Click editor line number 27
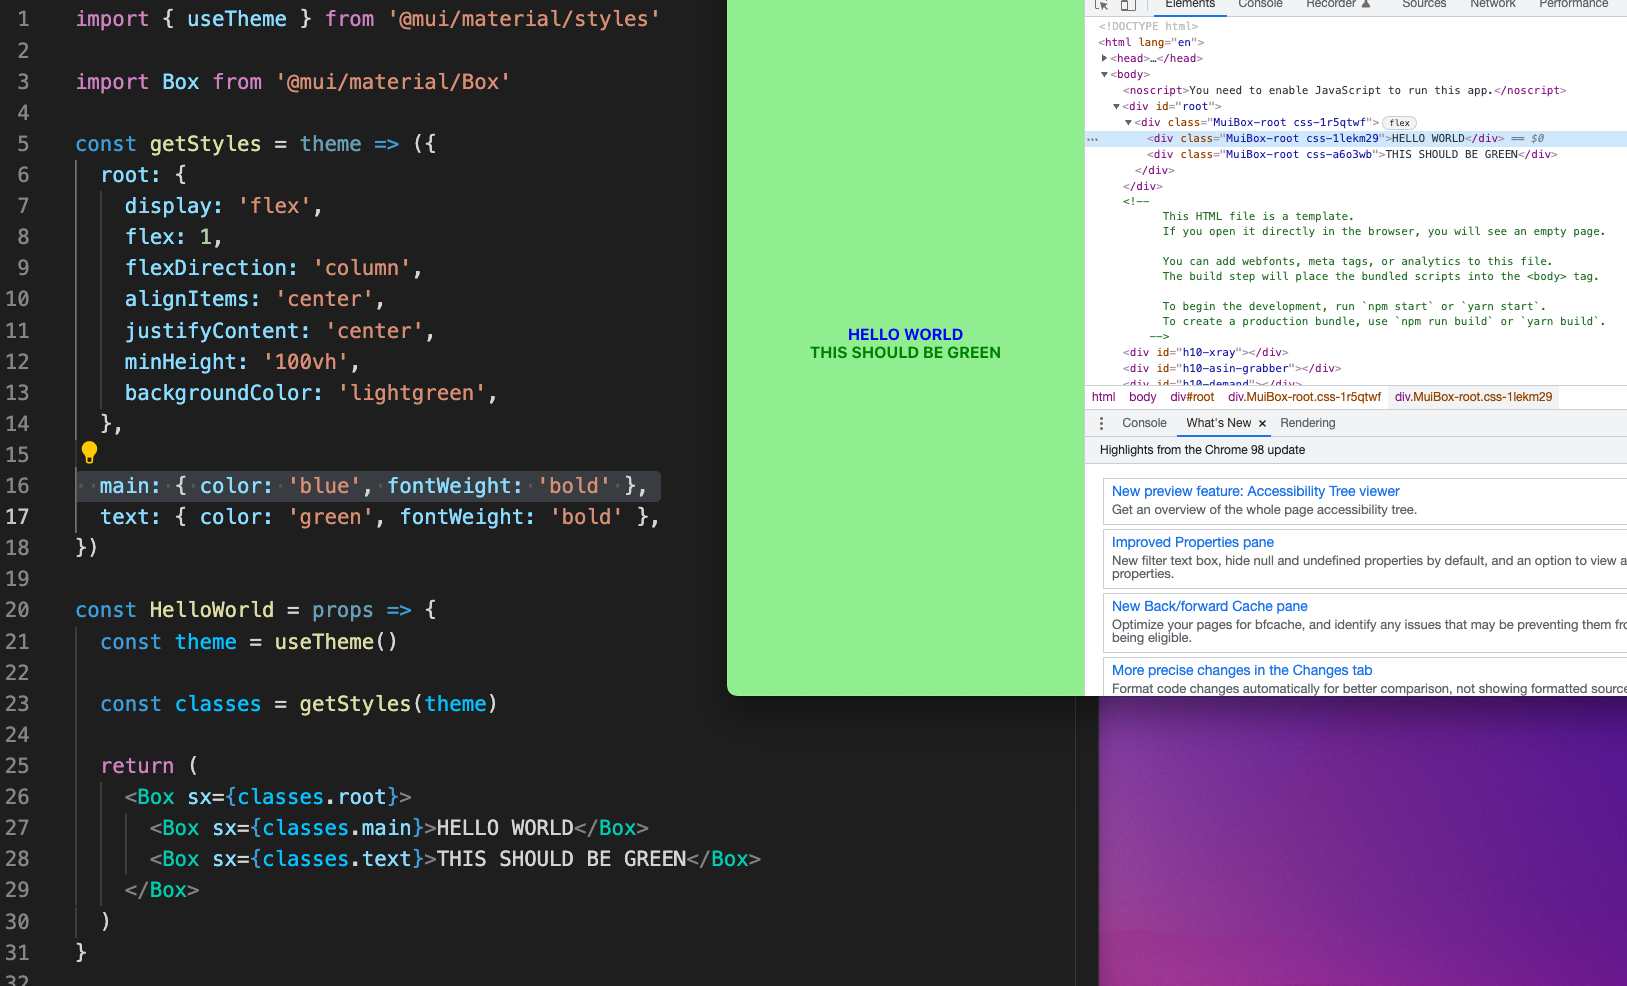This screenshot has width=1627, height=986. click(x=17, y=828)
